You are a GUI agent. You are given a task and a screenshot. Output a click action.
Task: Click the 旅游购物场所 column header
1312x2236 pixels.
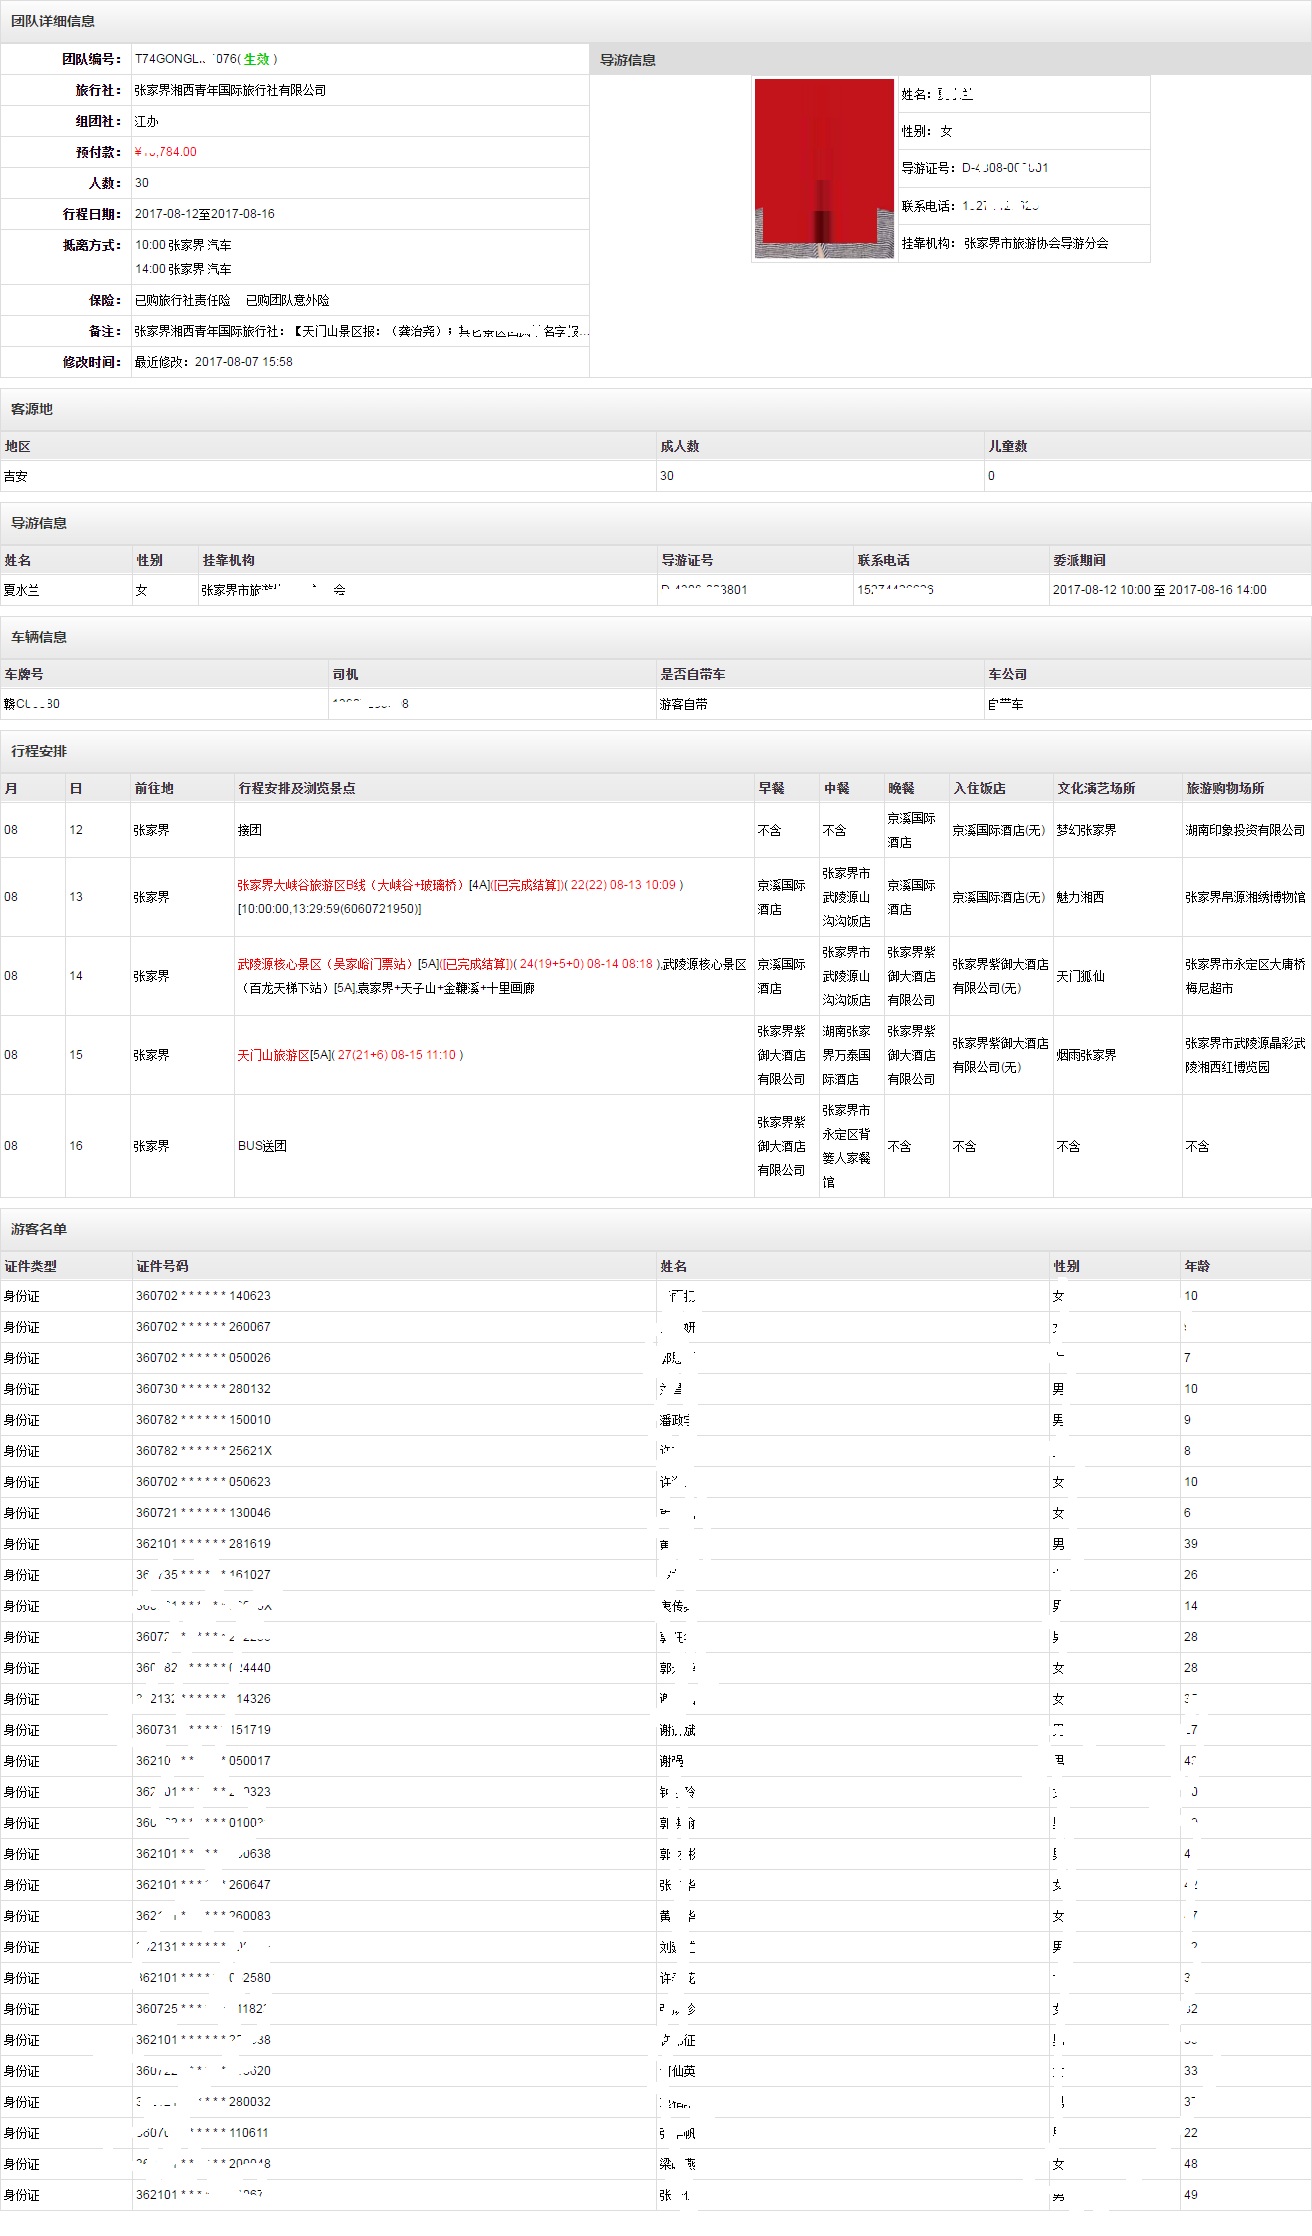1225,788
